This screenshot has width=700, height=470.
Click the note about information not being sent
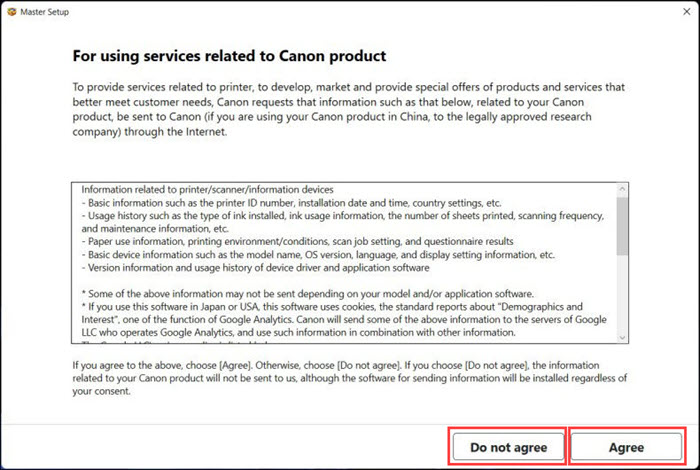pos(308,294)
